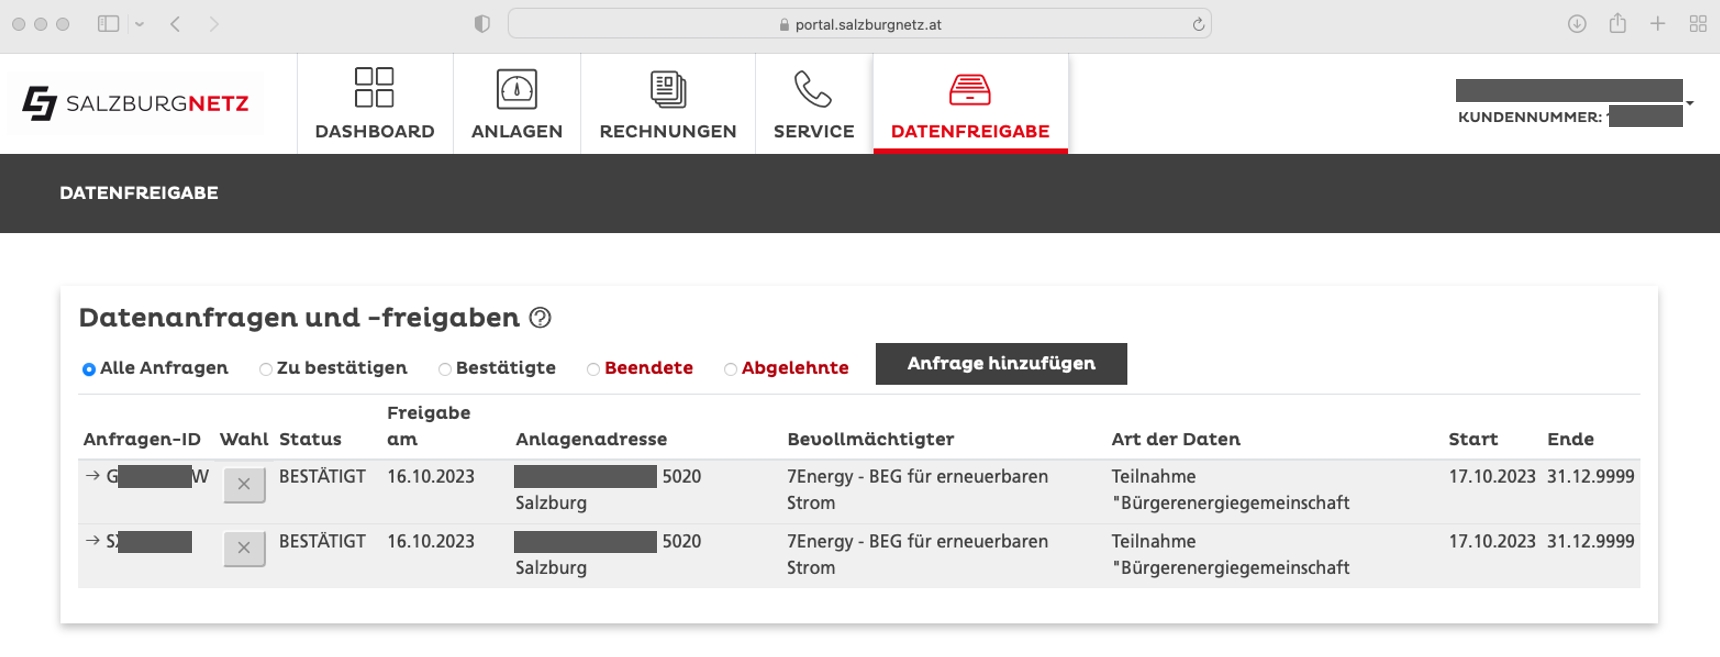Expand the customer account dropdown arrow
Viewport: 1720px width, 657px height.
coord(1690,103)
